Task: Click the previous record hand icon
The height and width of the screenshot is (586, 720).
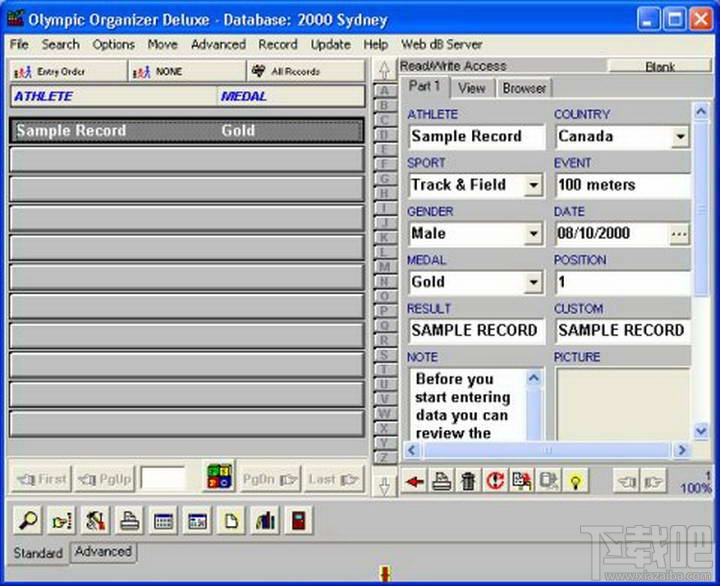Action: [626, 481]
